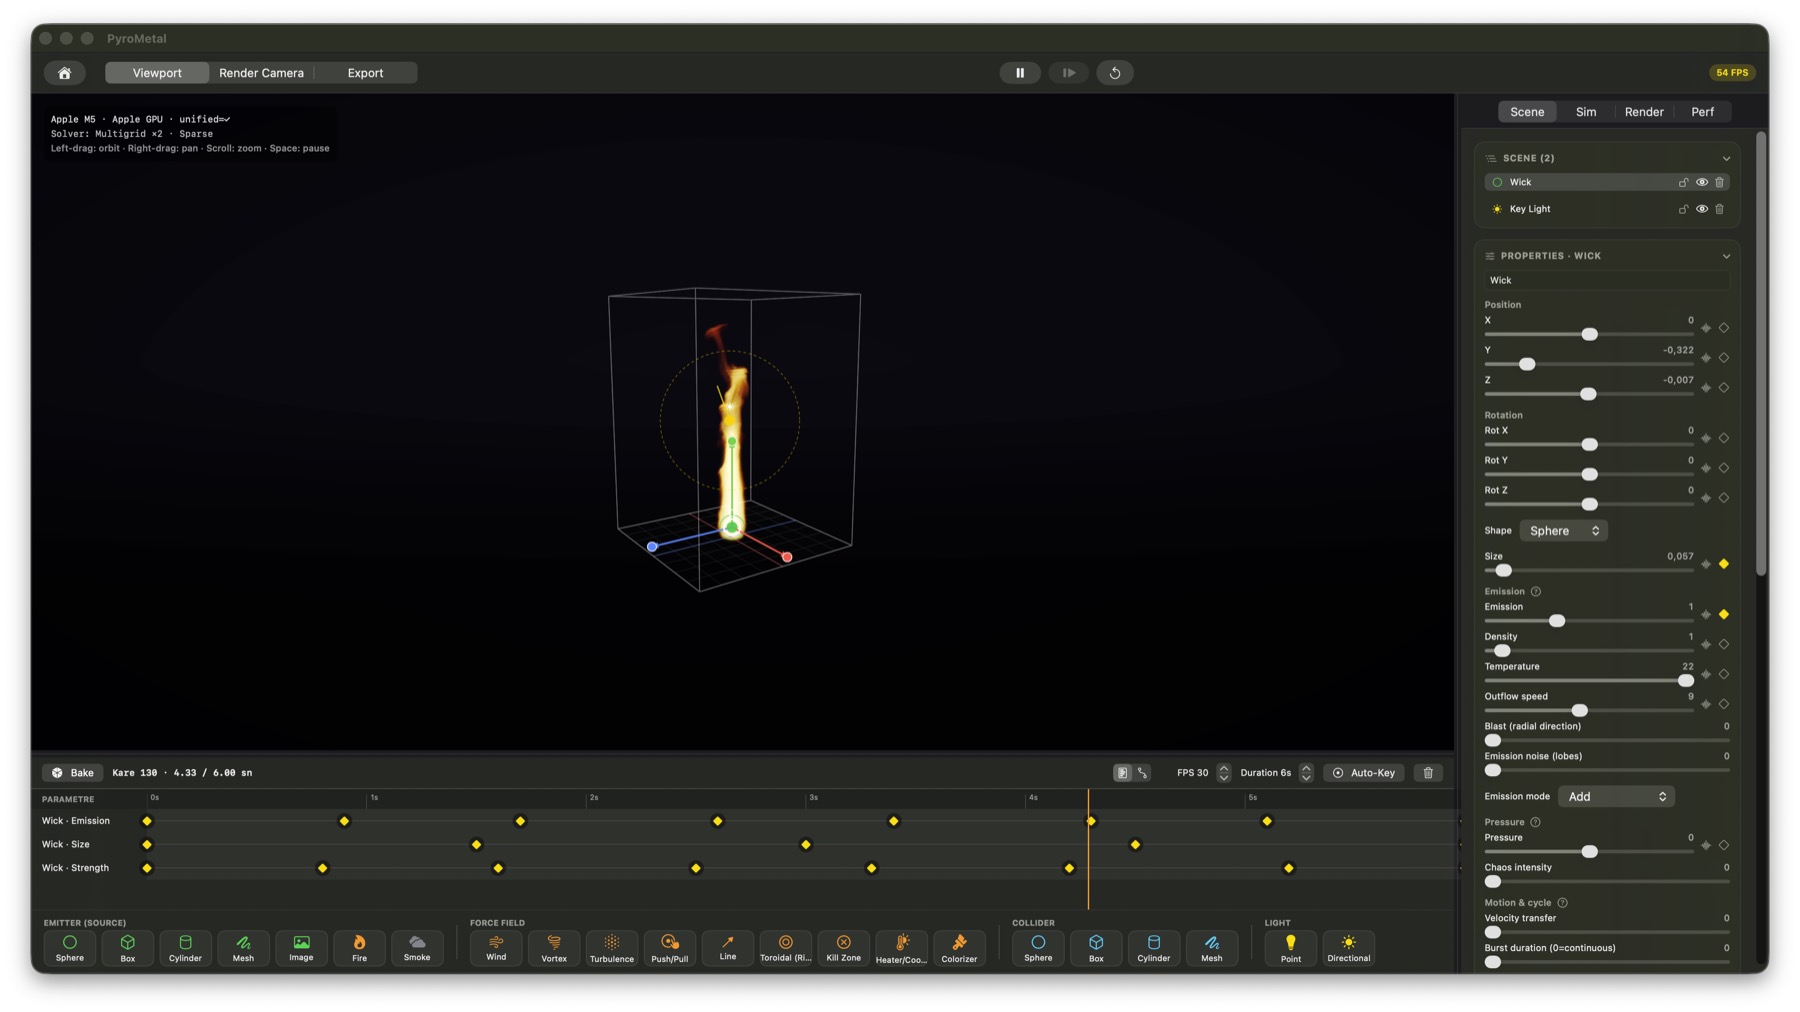Screen dimensions: 1800x1012
Task: Reset the simulation
Action: [x=1115, y=73]
